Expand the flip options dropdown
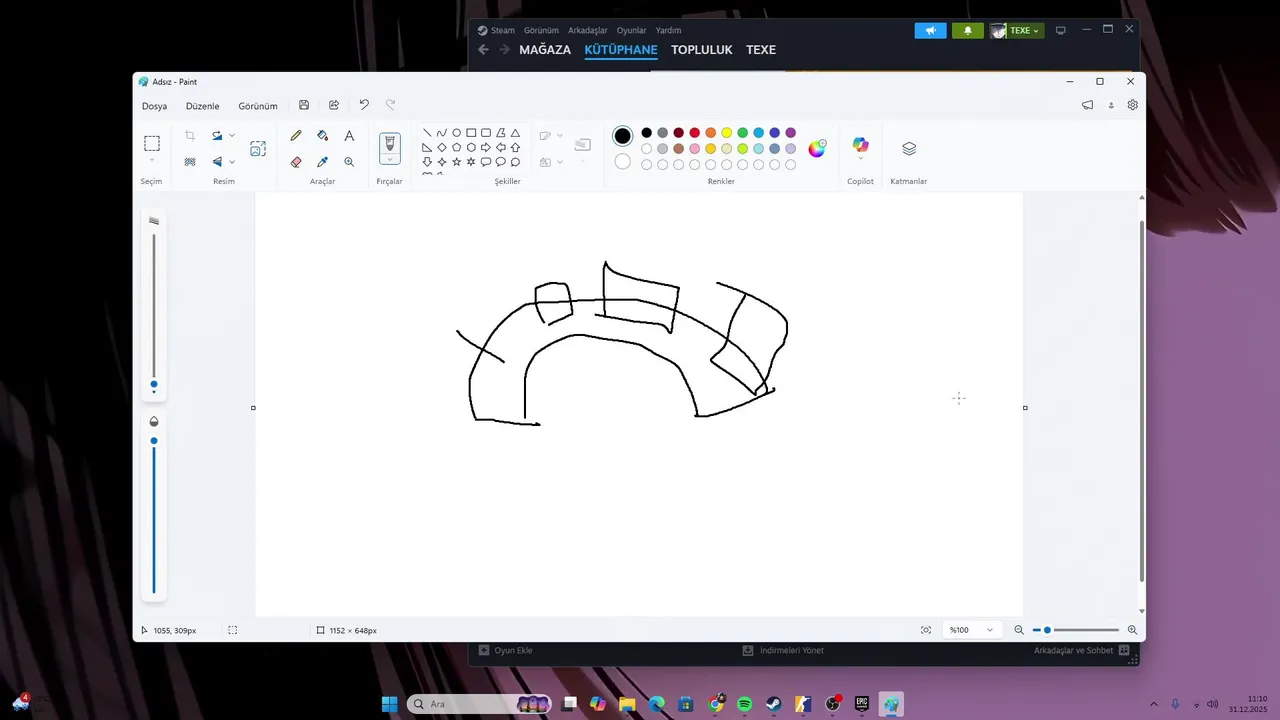The height and width of the screenshot is (720, 1280). click(232, 162)
